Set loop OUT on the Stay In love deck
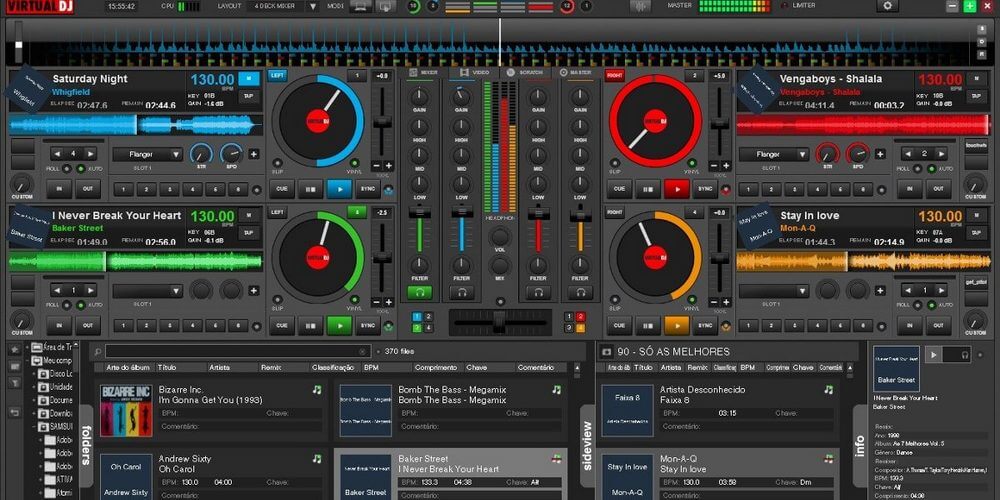Screen dimensions: 1000x500 click(939, 325)
